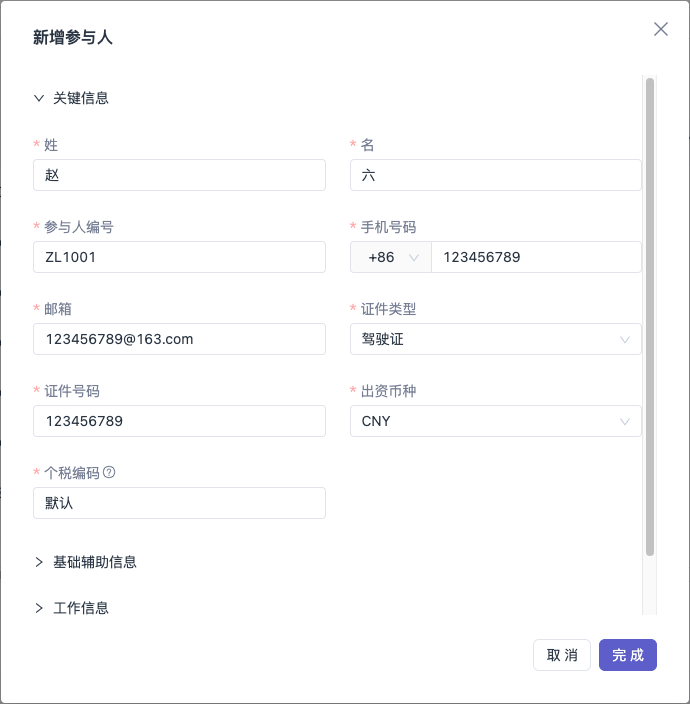
Task: Focus the 姓 input containing 赵
Action: 179,175
